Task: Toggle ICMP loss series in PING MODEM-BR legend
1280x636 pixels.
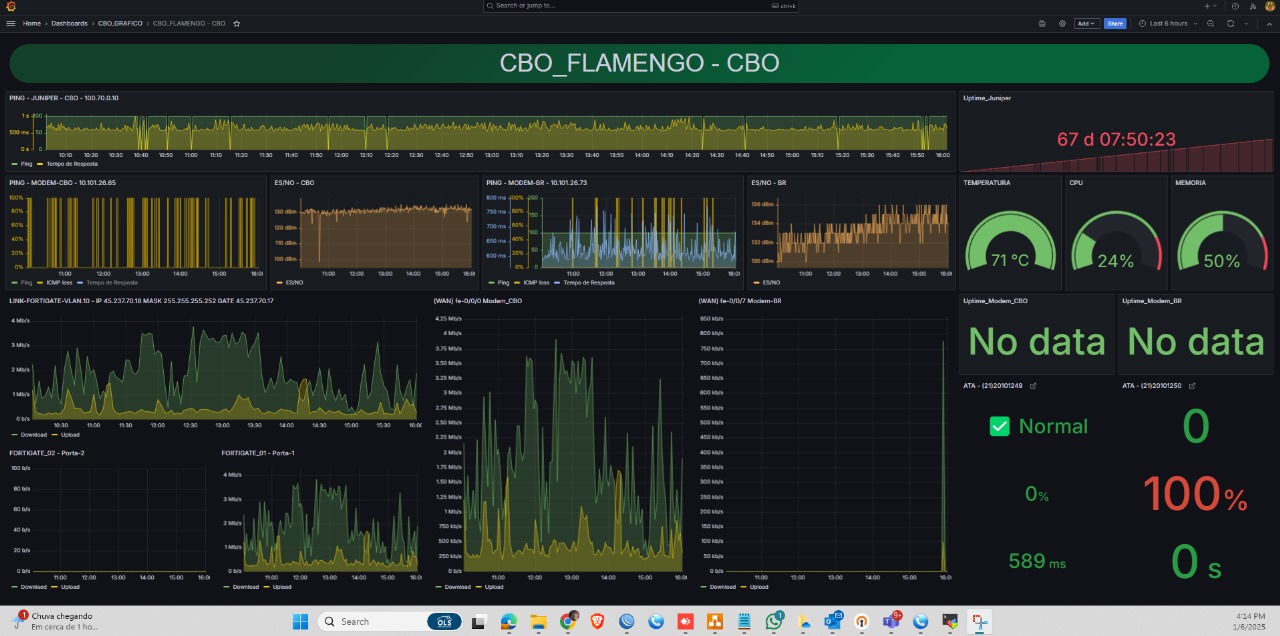Action: pos(529,283)
